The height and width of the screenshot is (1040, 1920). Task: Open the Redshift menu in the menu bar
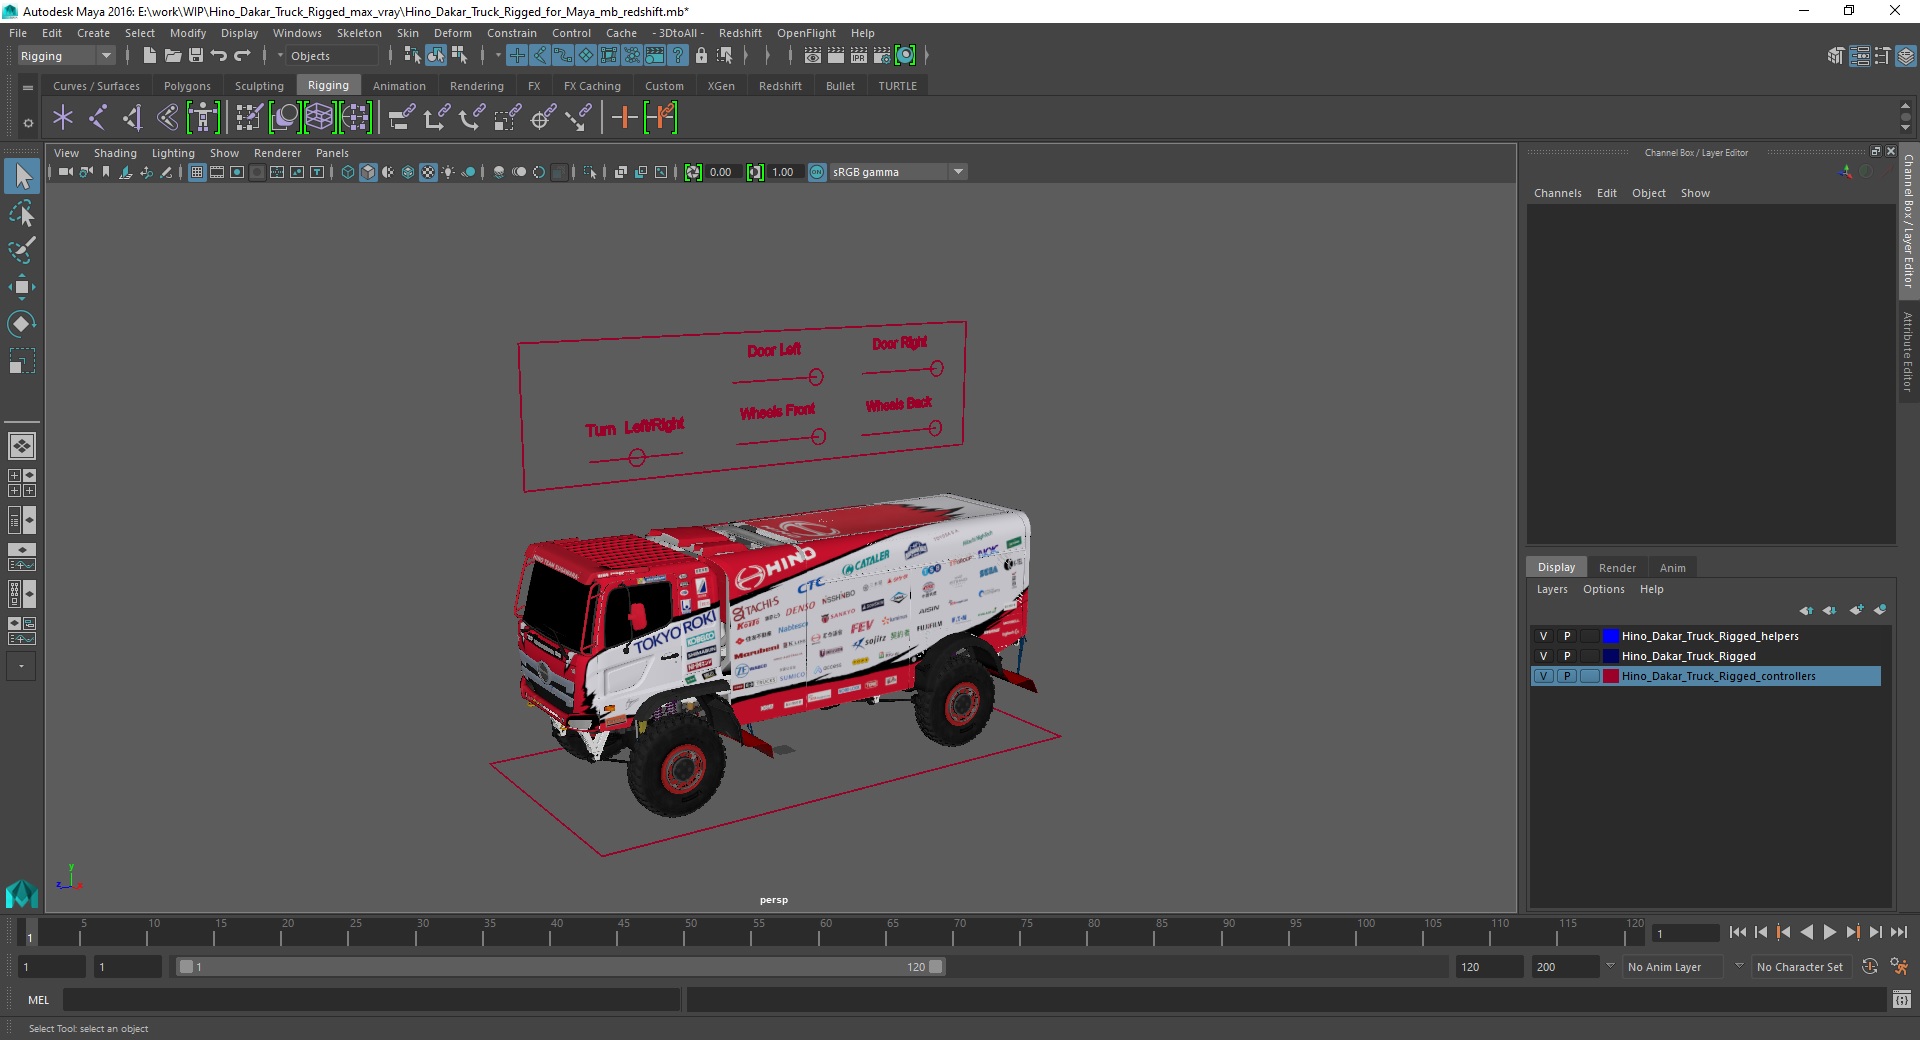pos(740,33)
